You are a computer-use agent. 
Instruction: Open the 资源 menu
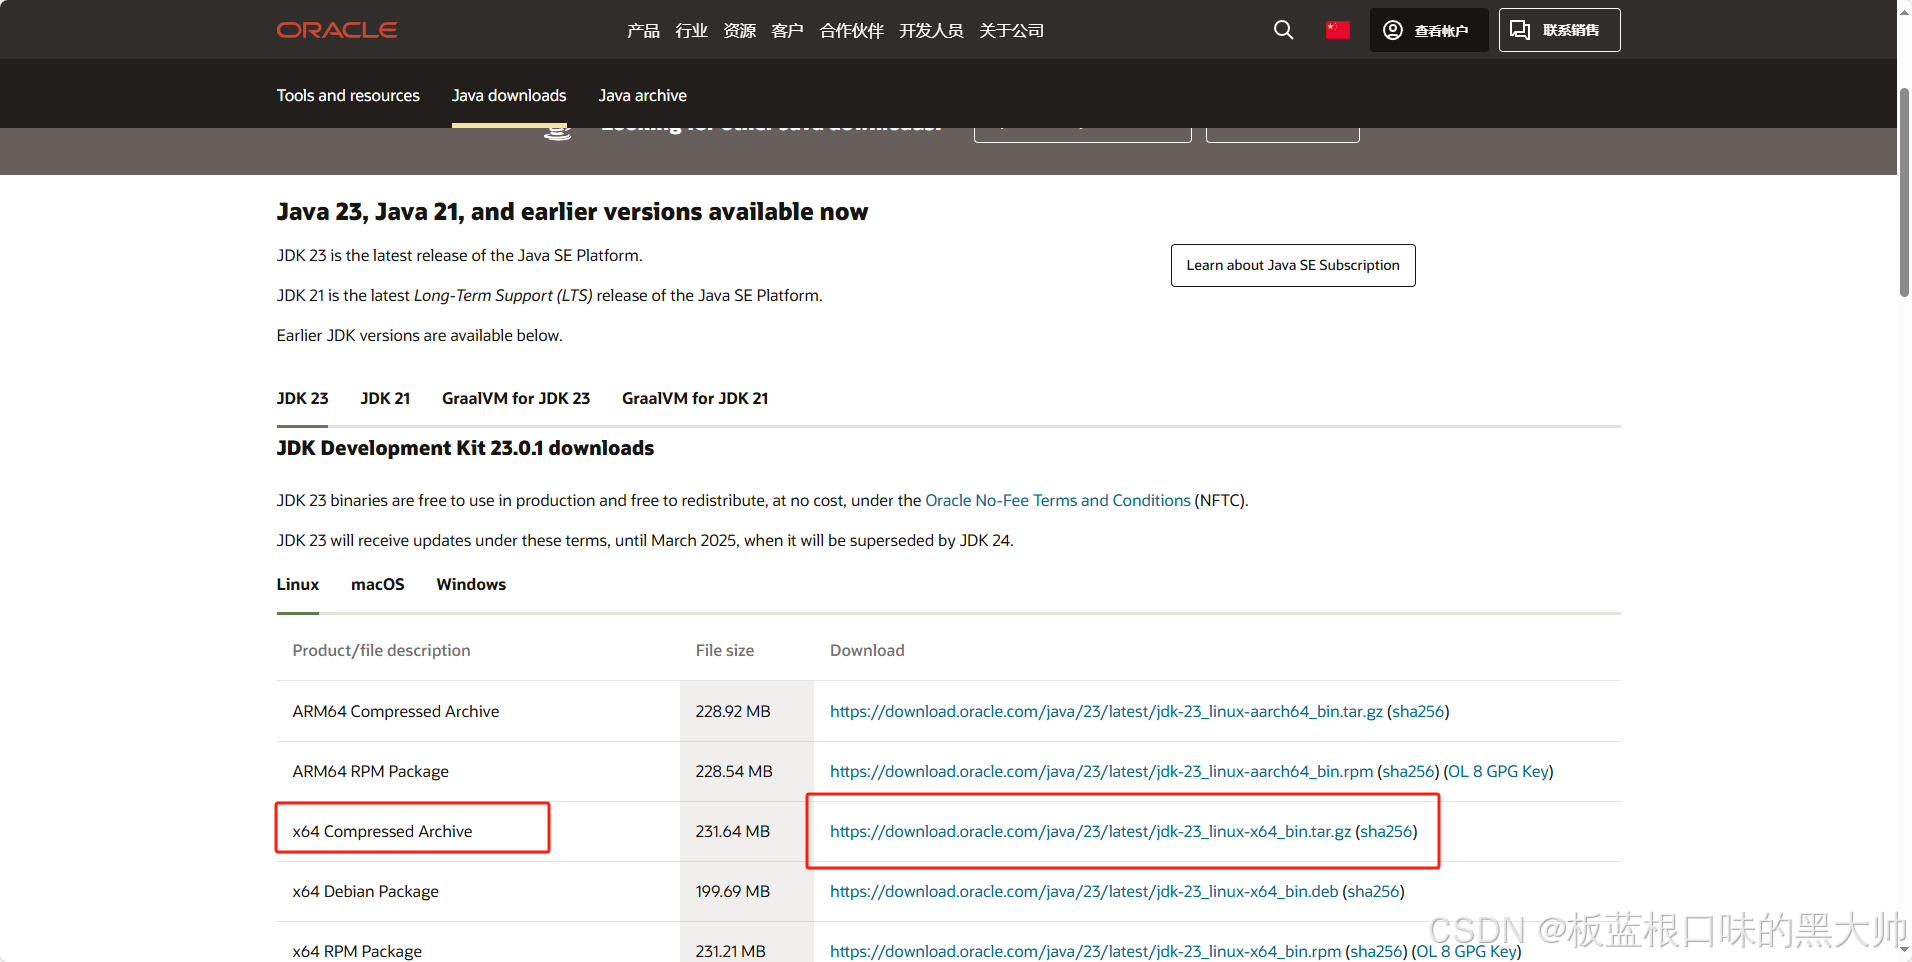coord(739,31)
